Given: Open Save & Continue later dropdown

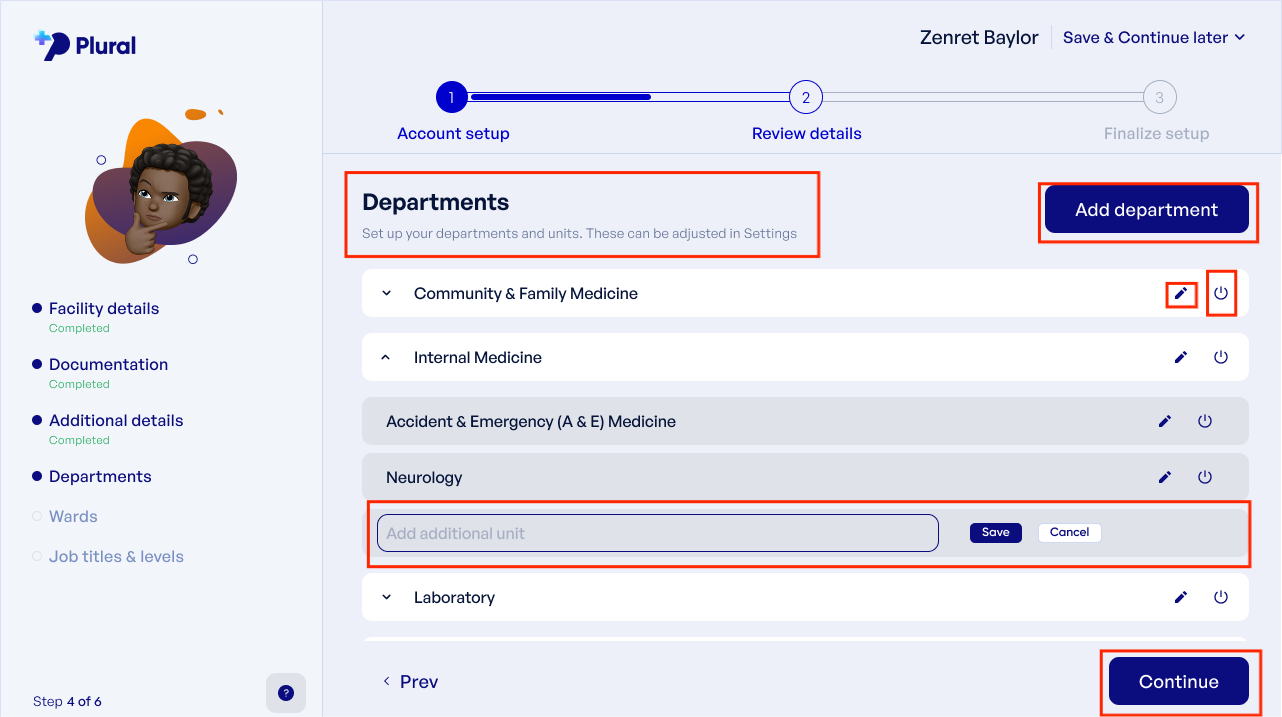Looking at the screenshot, I should tap(1154, 38).
